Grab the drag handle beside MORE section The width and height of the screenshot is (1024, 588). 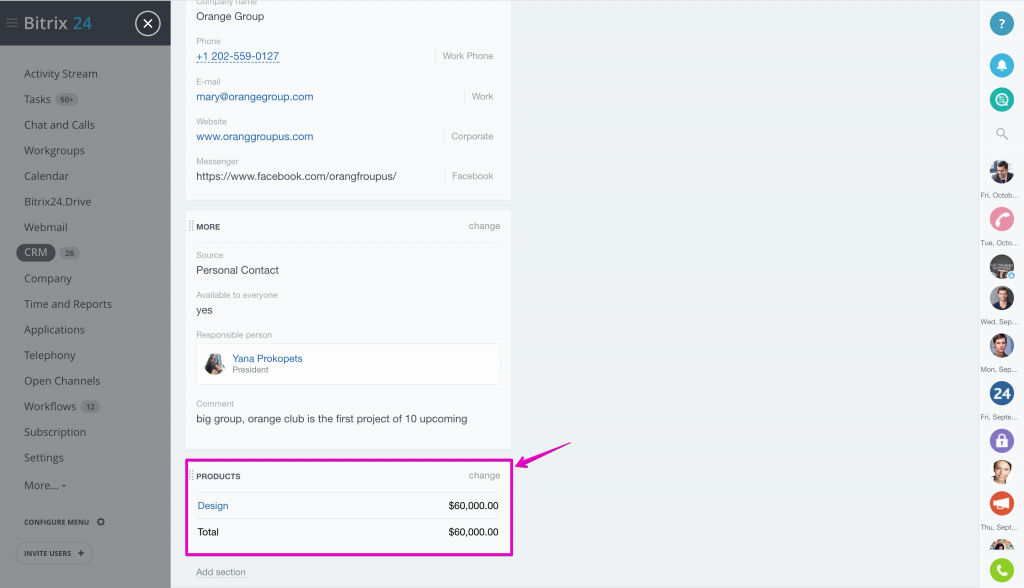[x=191, y=226]
